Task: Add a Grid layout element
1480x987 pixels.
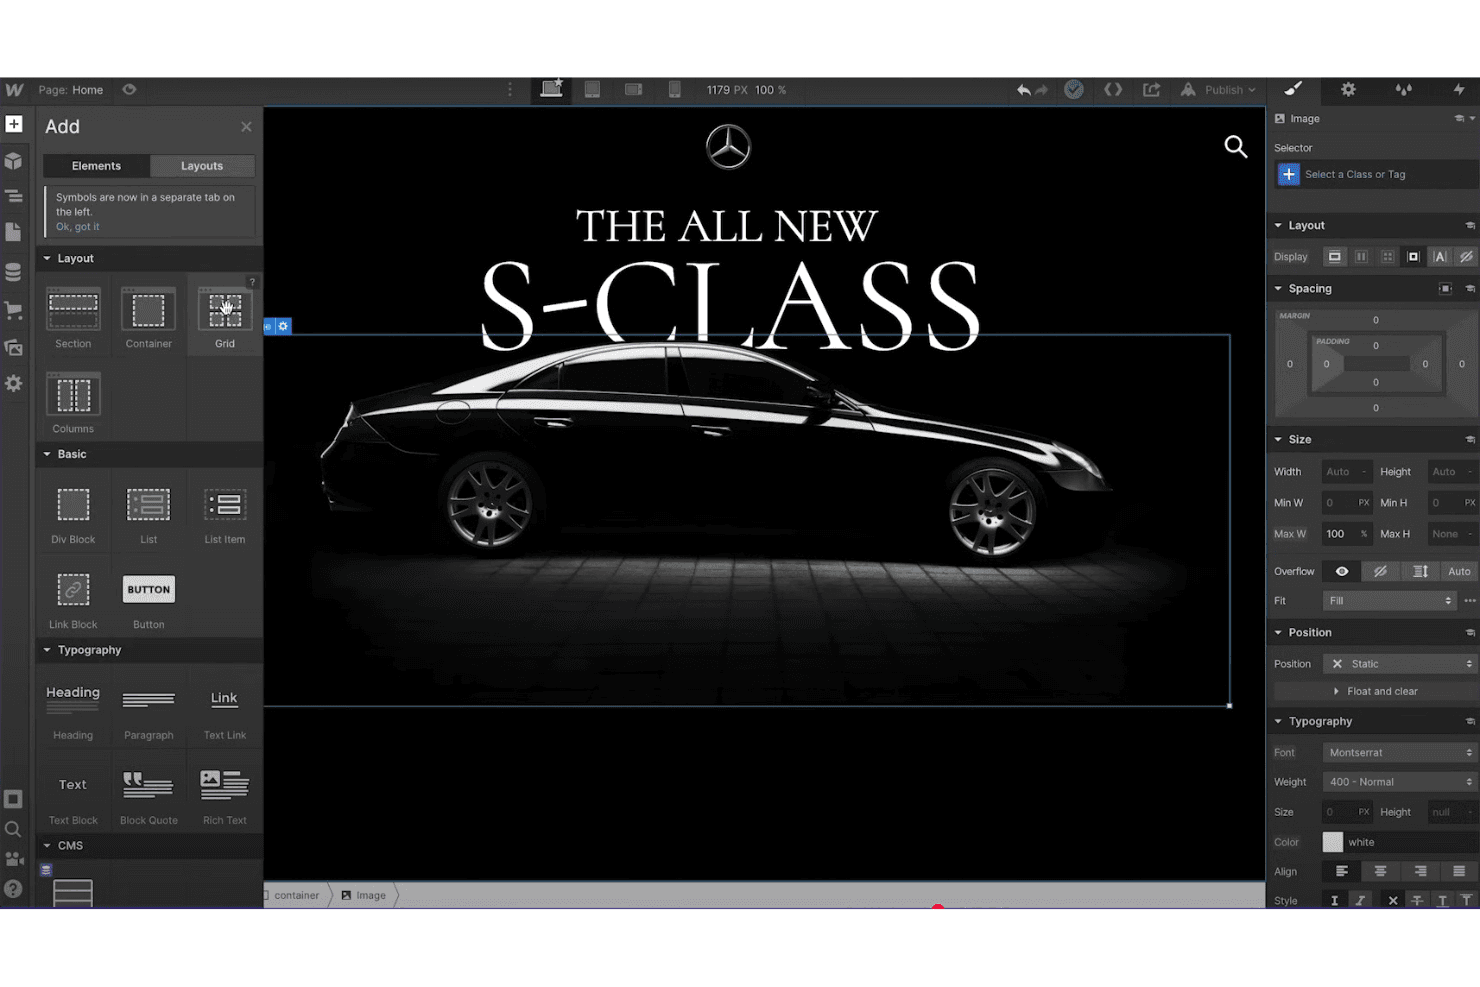Action: (224, 317)
